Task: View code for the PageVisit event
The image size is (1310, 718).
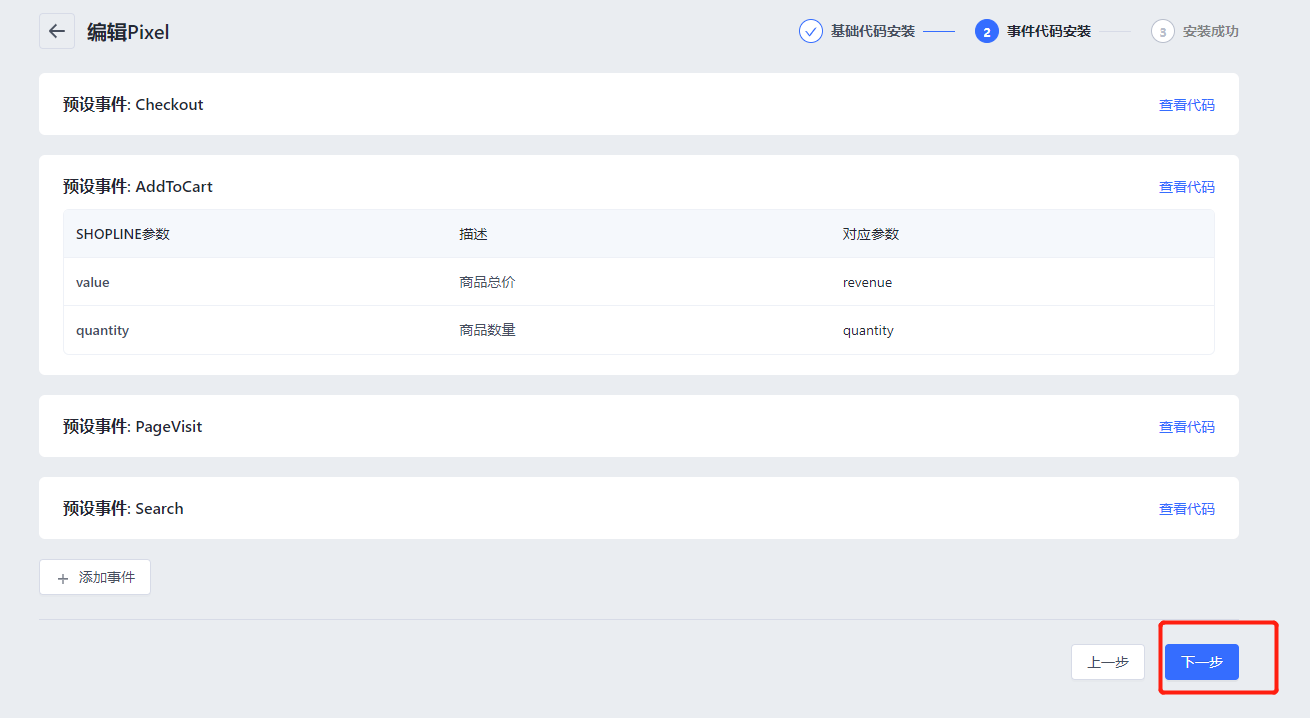Action: click(x=1186, y=427)
